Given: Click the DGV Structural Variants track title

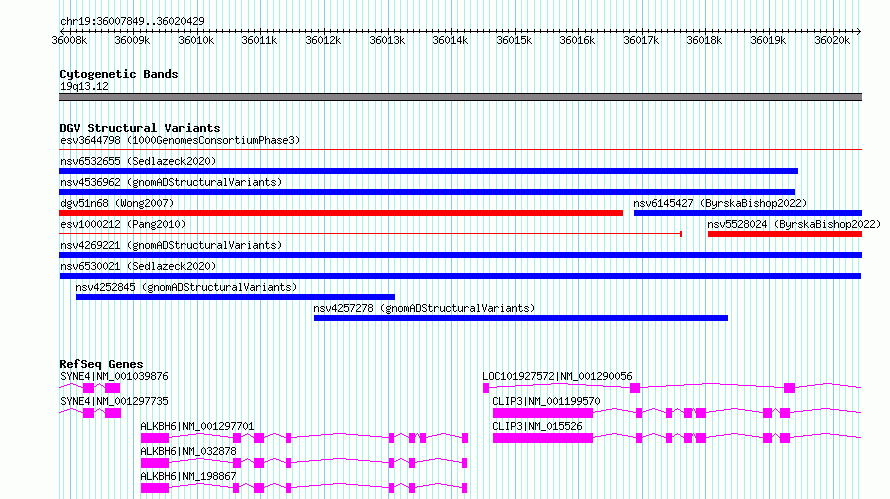Looking at the screenshot, I should click(x=140, y=128).
